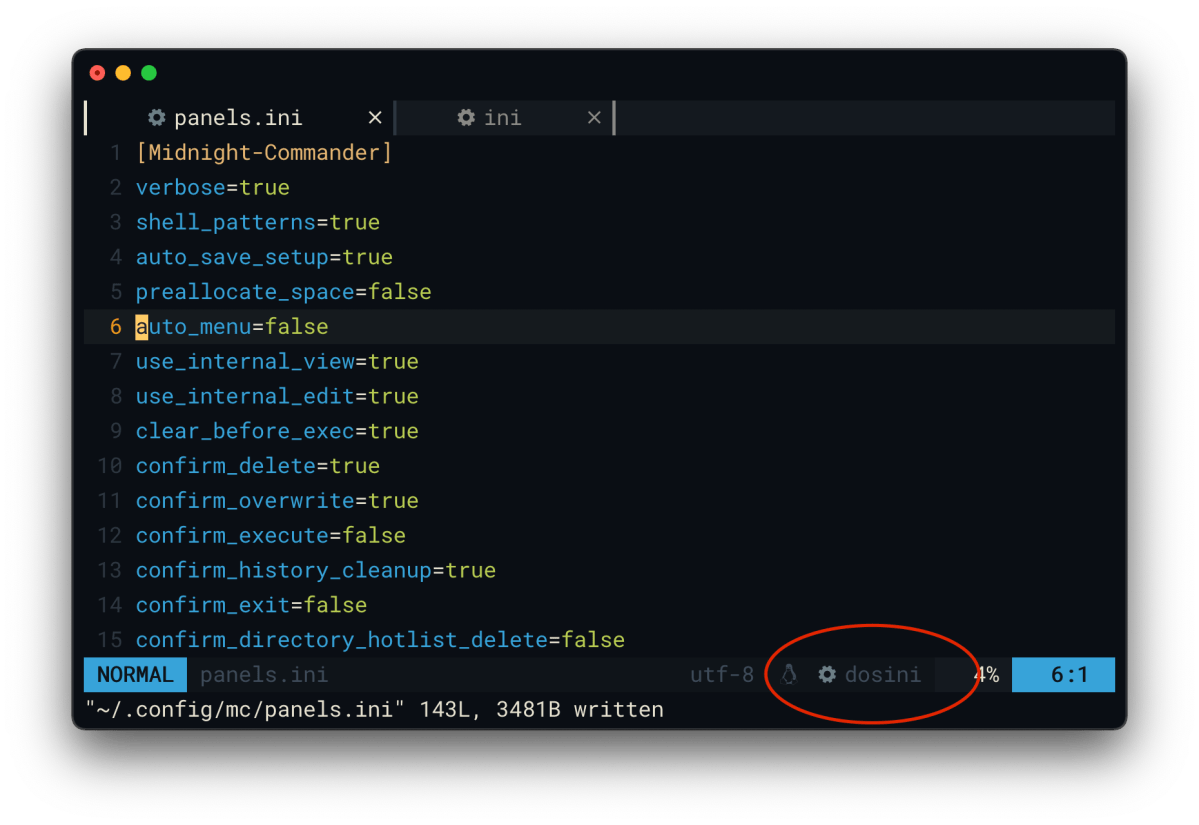Click the gear icon on ini tab
The height and width of the screenshot is (825, 1199).
[x=466, y=117]
